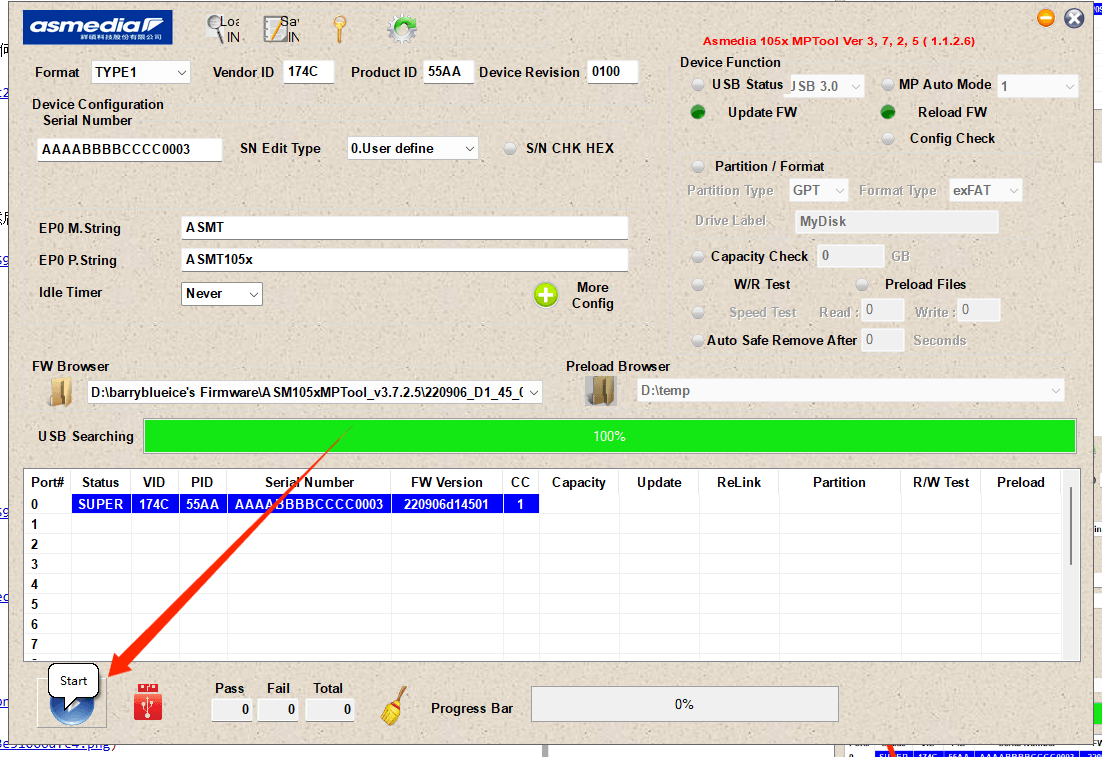
Task: Close the MPTool window
Action: tap(1074, 18)
